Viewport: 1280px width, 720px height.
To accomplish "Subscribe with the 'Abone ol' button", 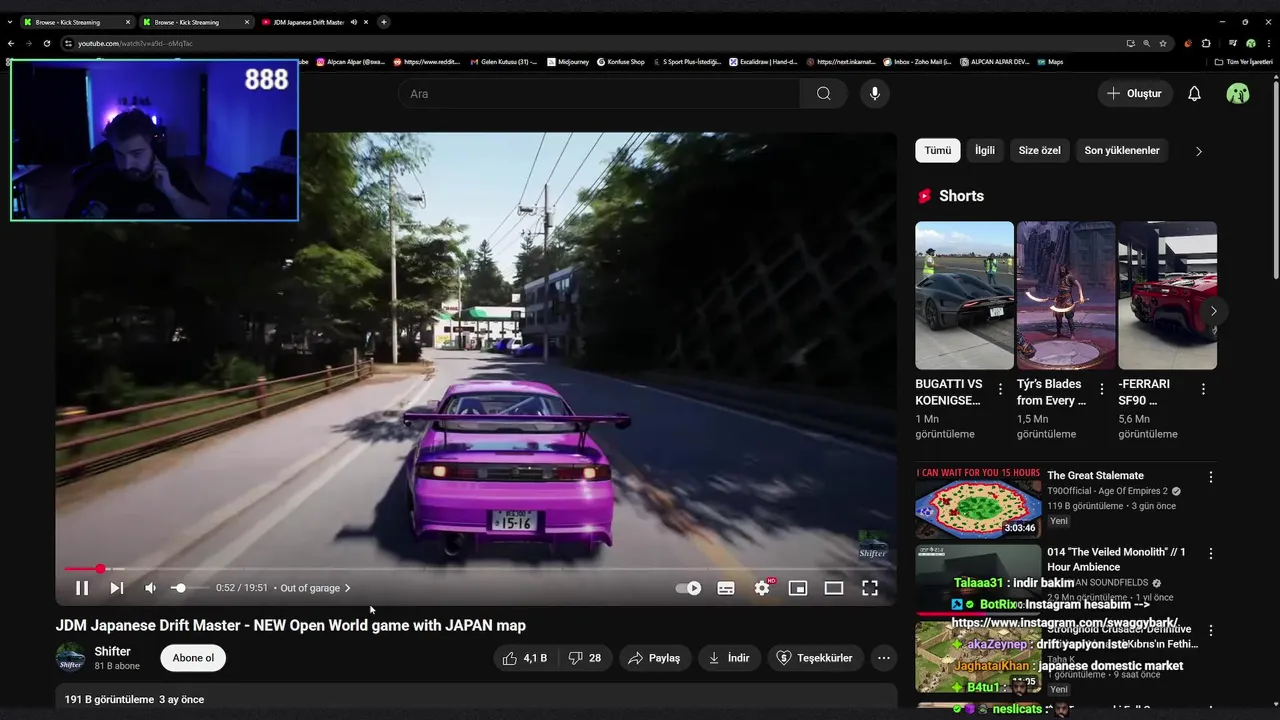I will [x=193, y=658].
